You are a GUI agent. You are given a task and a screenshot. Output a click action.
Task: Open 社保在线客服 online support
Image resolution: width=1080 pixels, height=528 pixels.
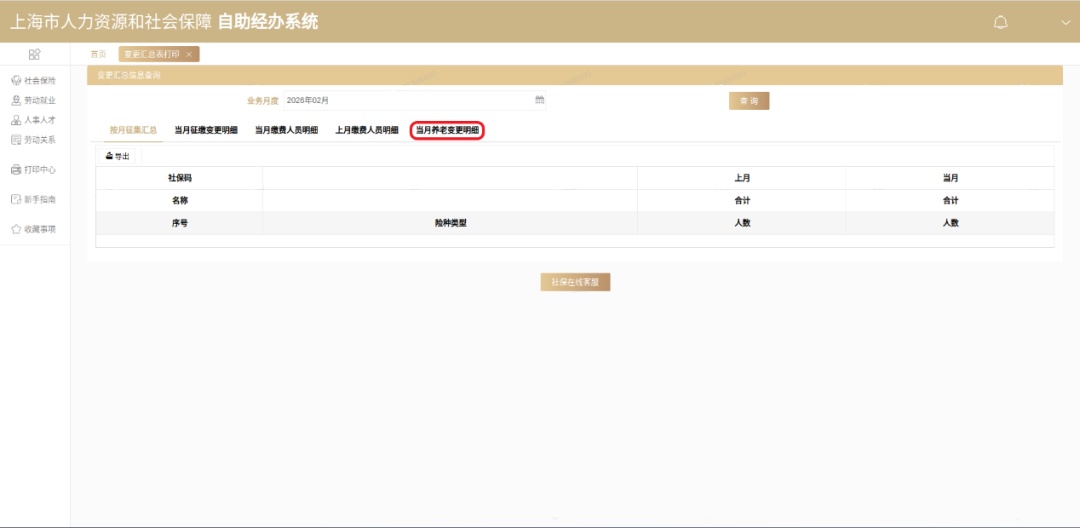pyautogui.click(x=575, y=282)
